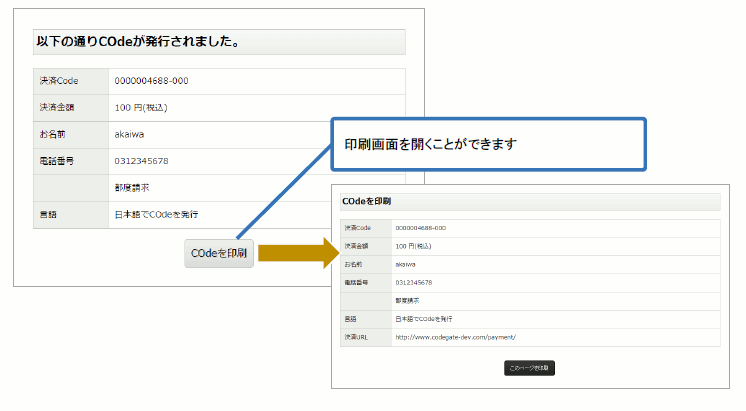Click the 決済URL label in print preview
Screen dimensions: 746x411
pos(358,337)
